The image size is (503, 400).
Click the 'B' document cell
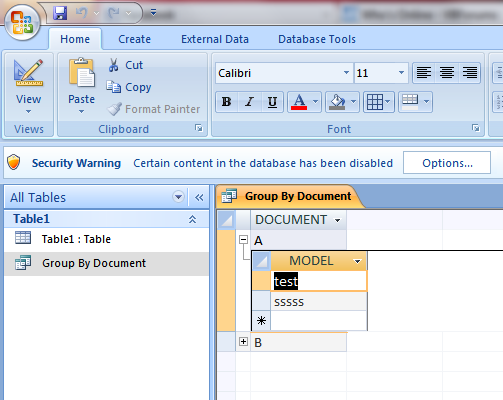(x=299, y=342)
